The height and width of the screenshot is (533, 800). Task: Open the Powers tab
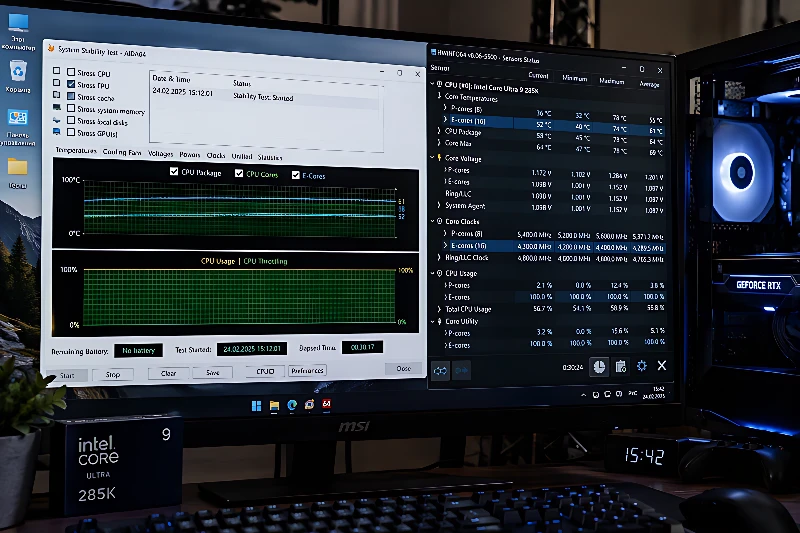pos(189,155)
